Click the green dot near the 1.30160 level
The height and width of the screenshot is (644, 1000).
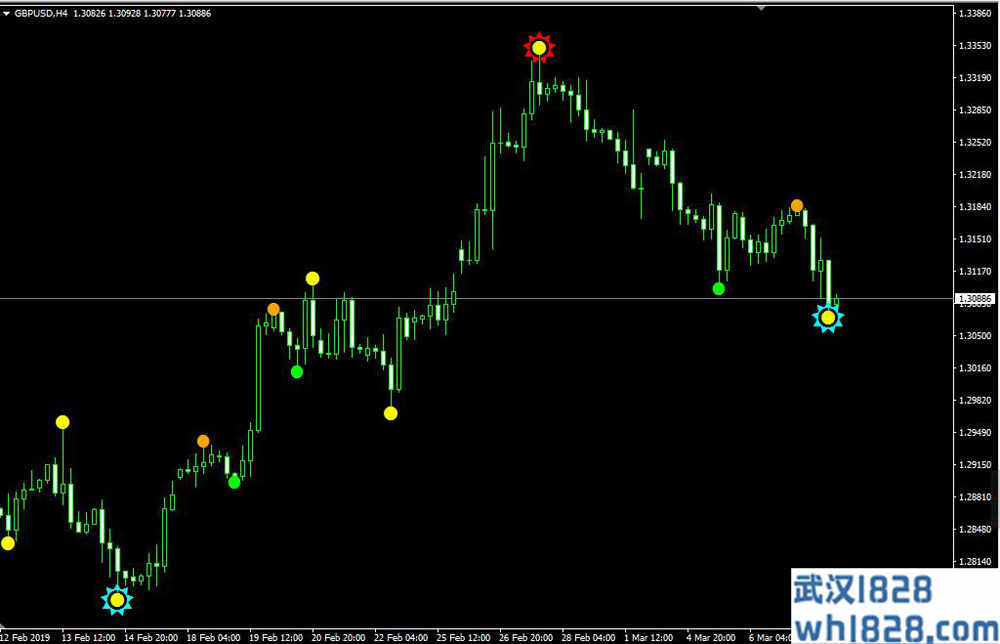[297, 372]
